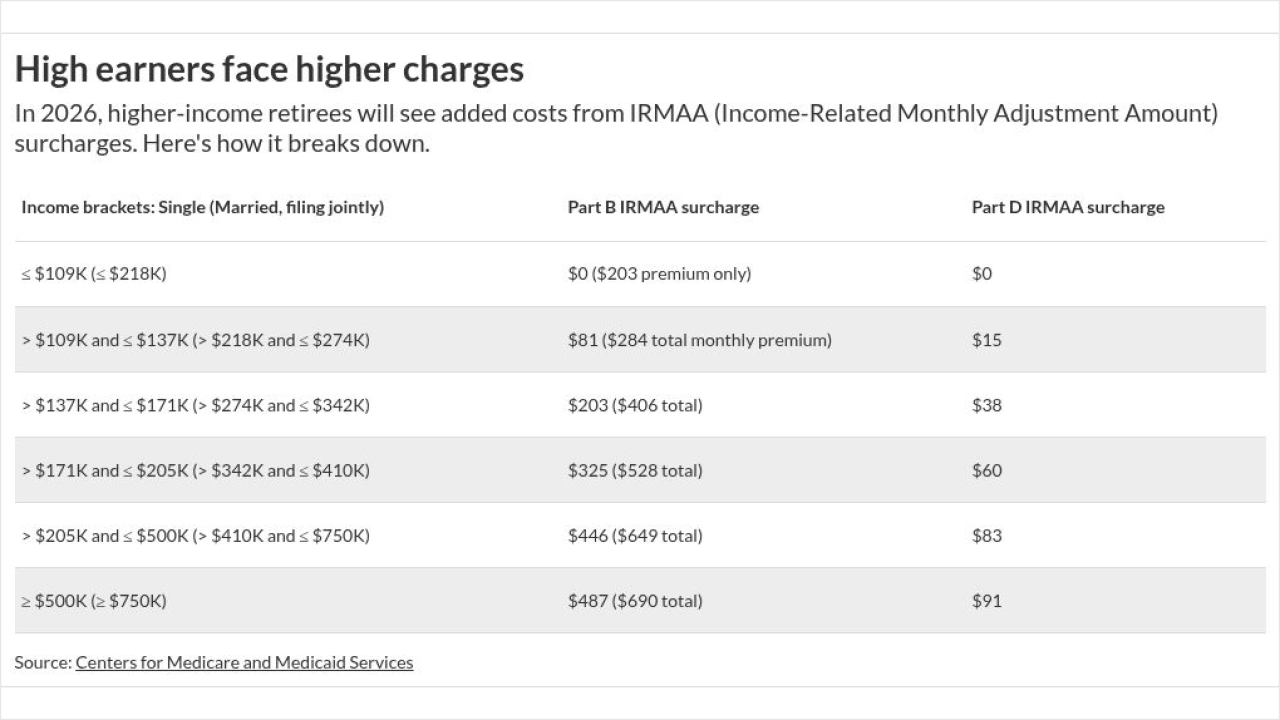Screen dimensions: 1280x720
Task: Click the 'High earners face higher charges' headline
Action: tap(269, 69)
